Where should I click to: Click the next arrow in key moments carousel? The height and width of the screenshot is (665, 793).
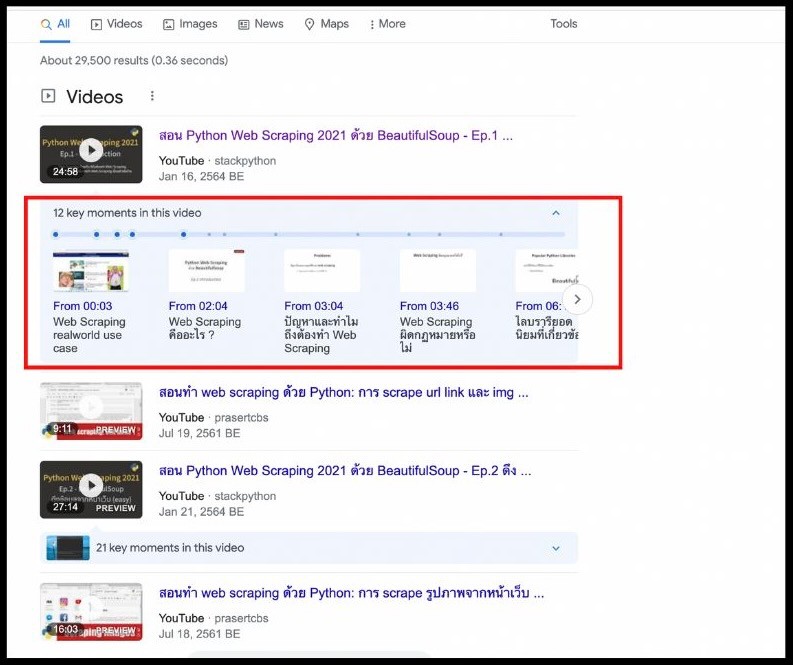click(x=577, y=299)
